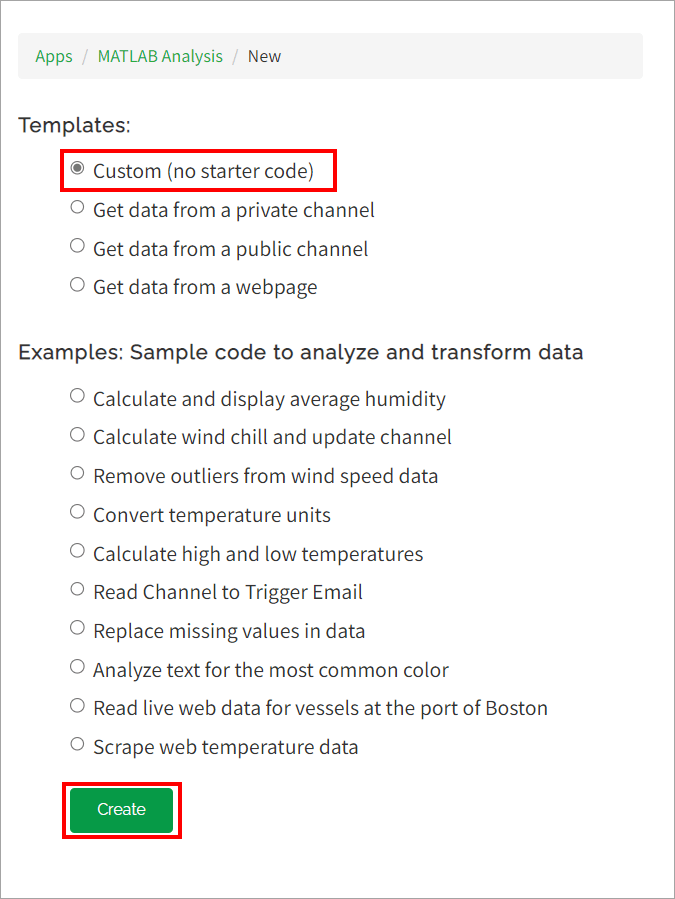The image size is (675, 899).
Task: Pick Convert temperature units example
Action: 78,513
